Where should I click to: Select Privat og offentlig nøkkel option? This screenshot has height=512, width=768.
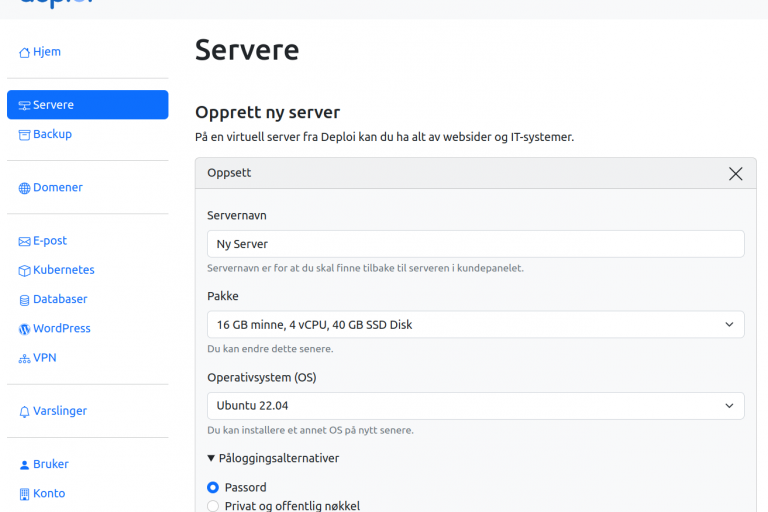213,506
